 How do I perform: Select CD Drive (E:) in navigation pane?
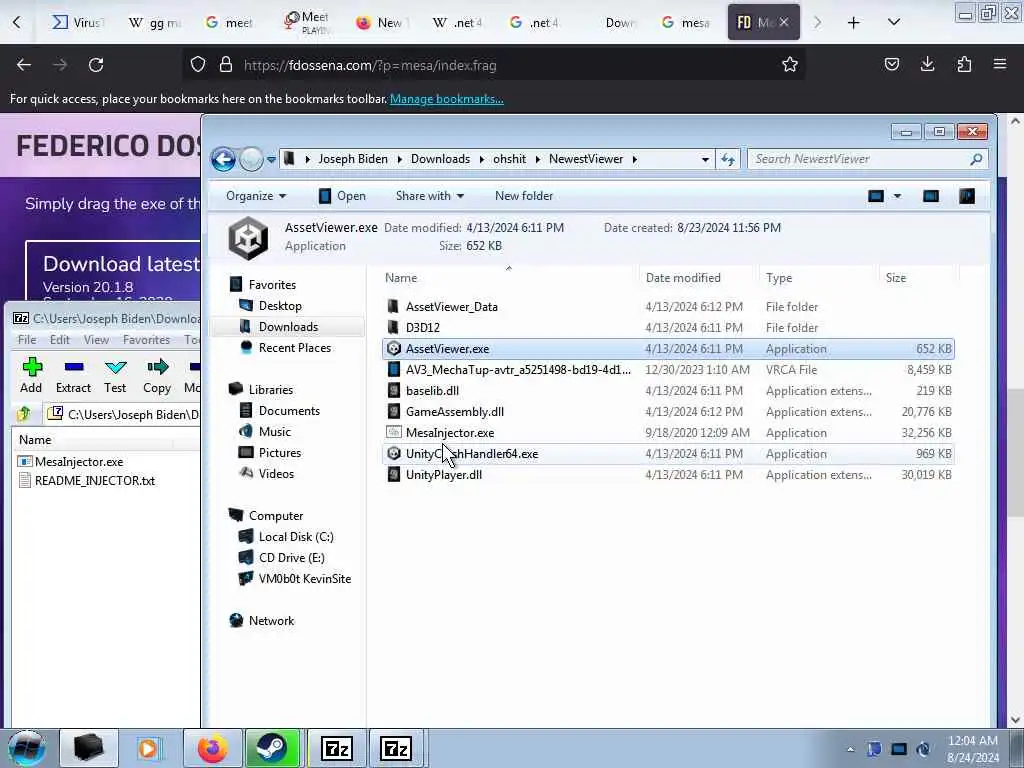point(291,558)
